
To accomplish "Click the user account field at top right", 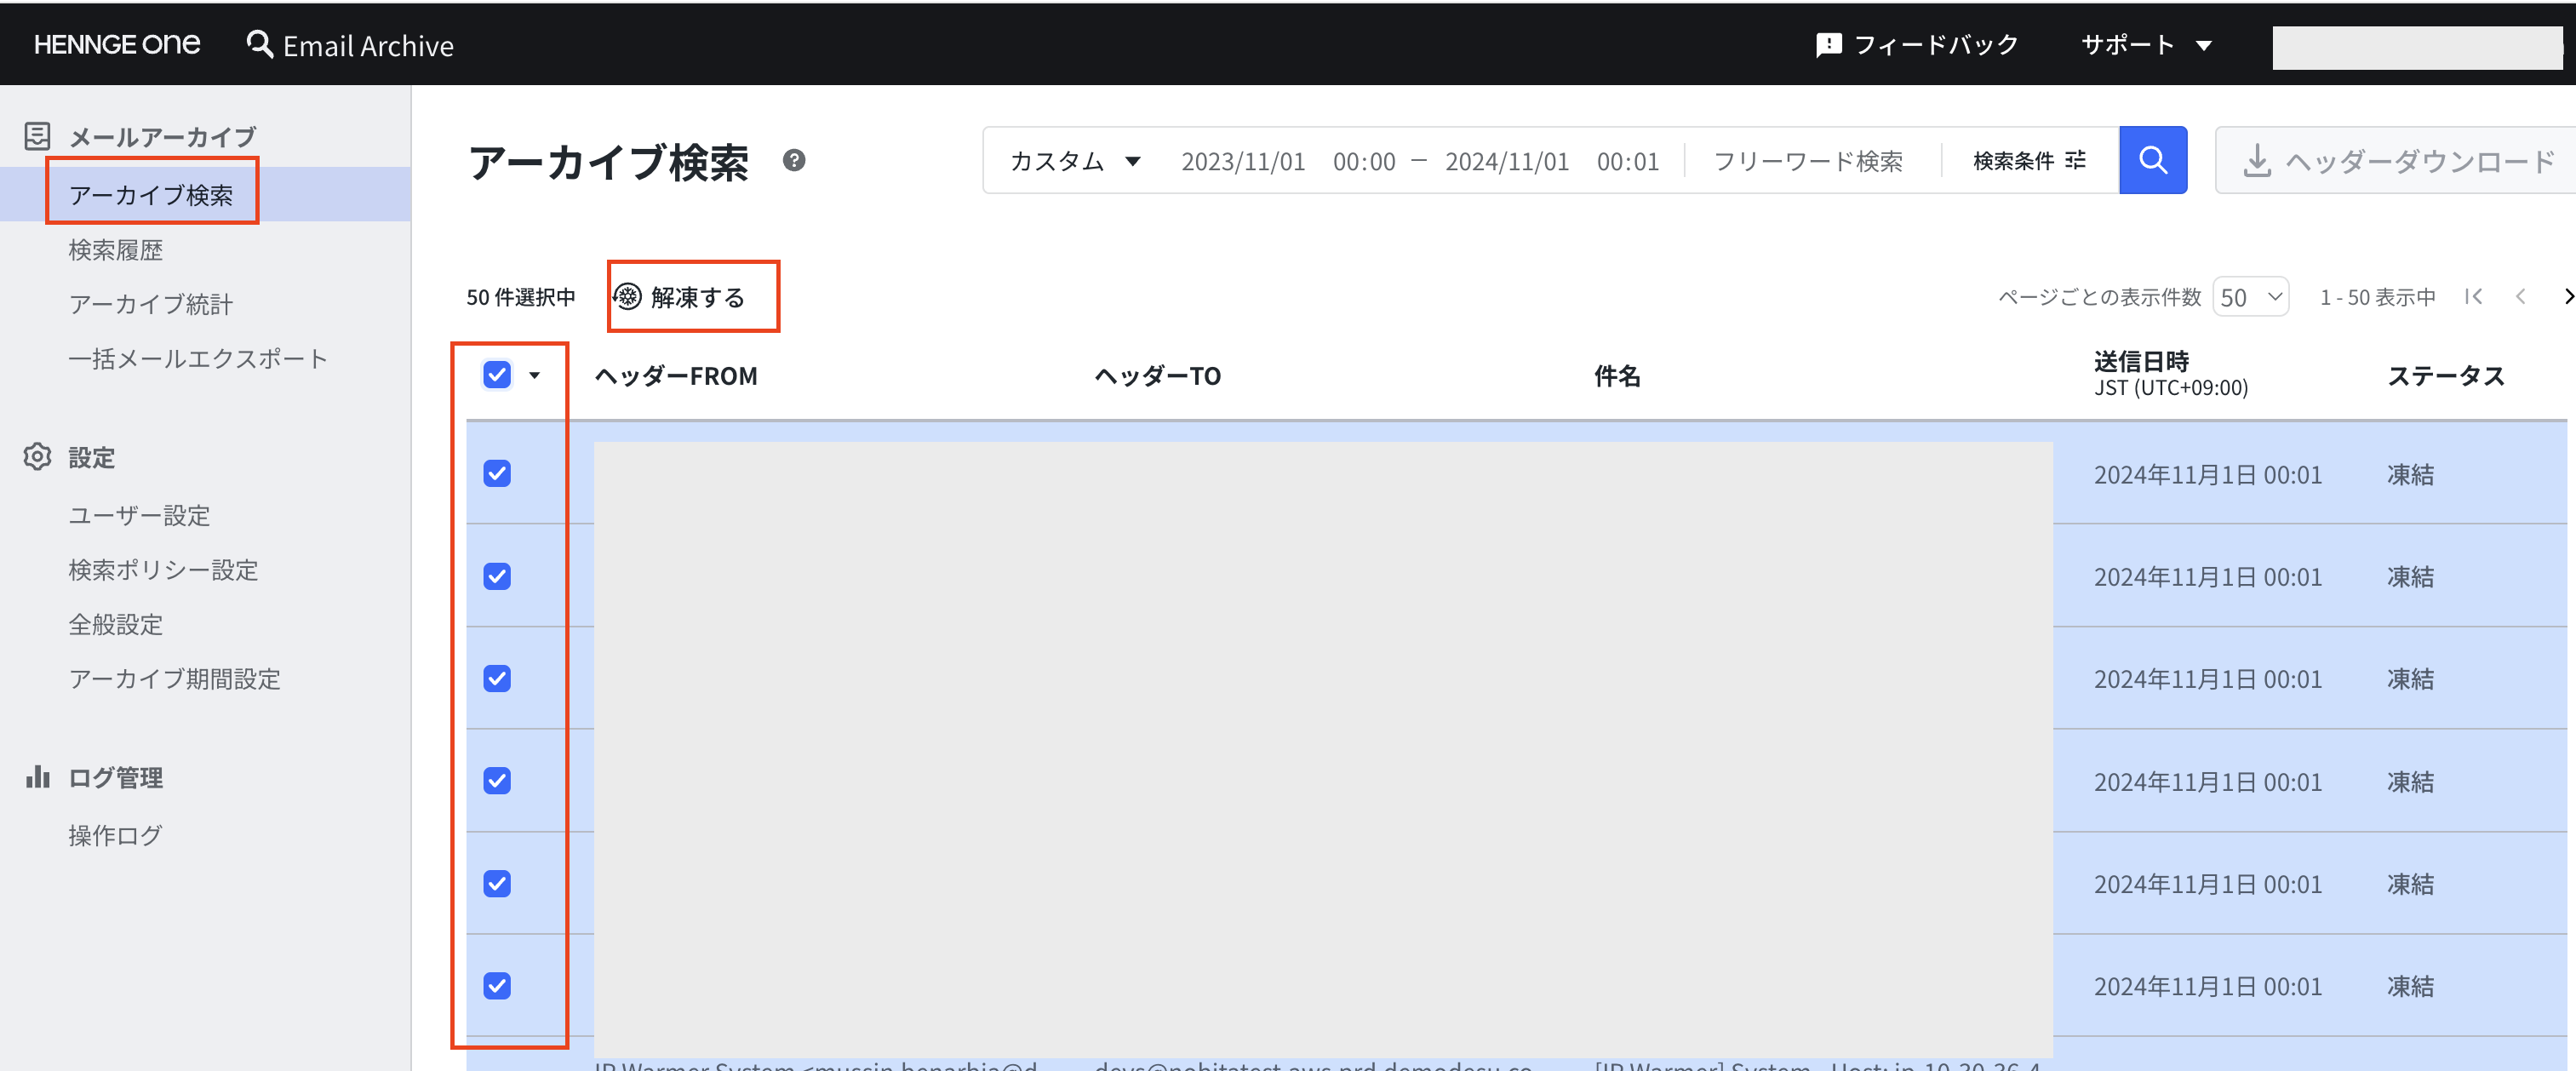I will (x=2416, y=47).
